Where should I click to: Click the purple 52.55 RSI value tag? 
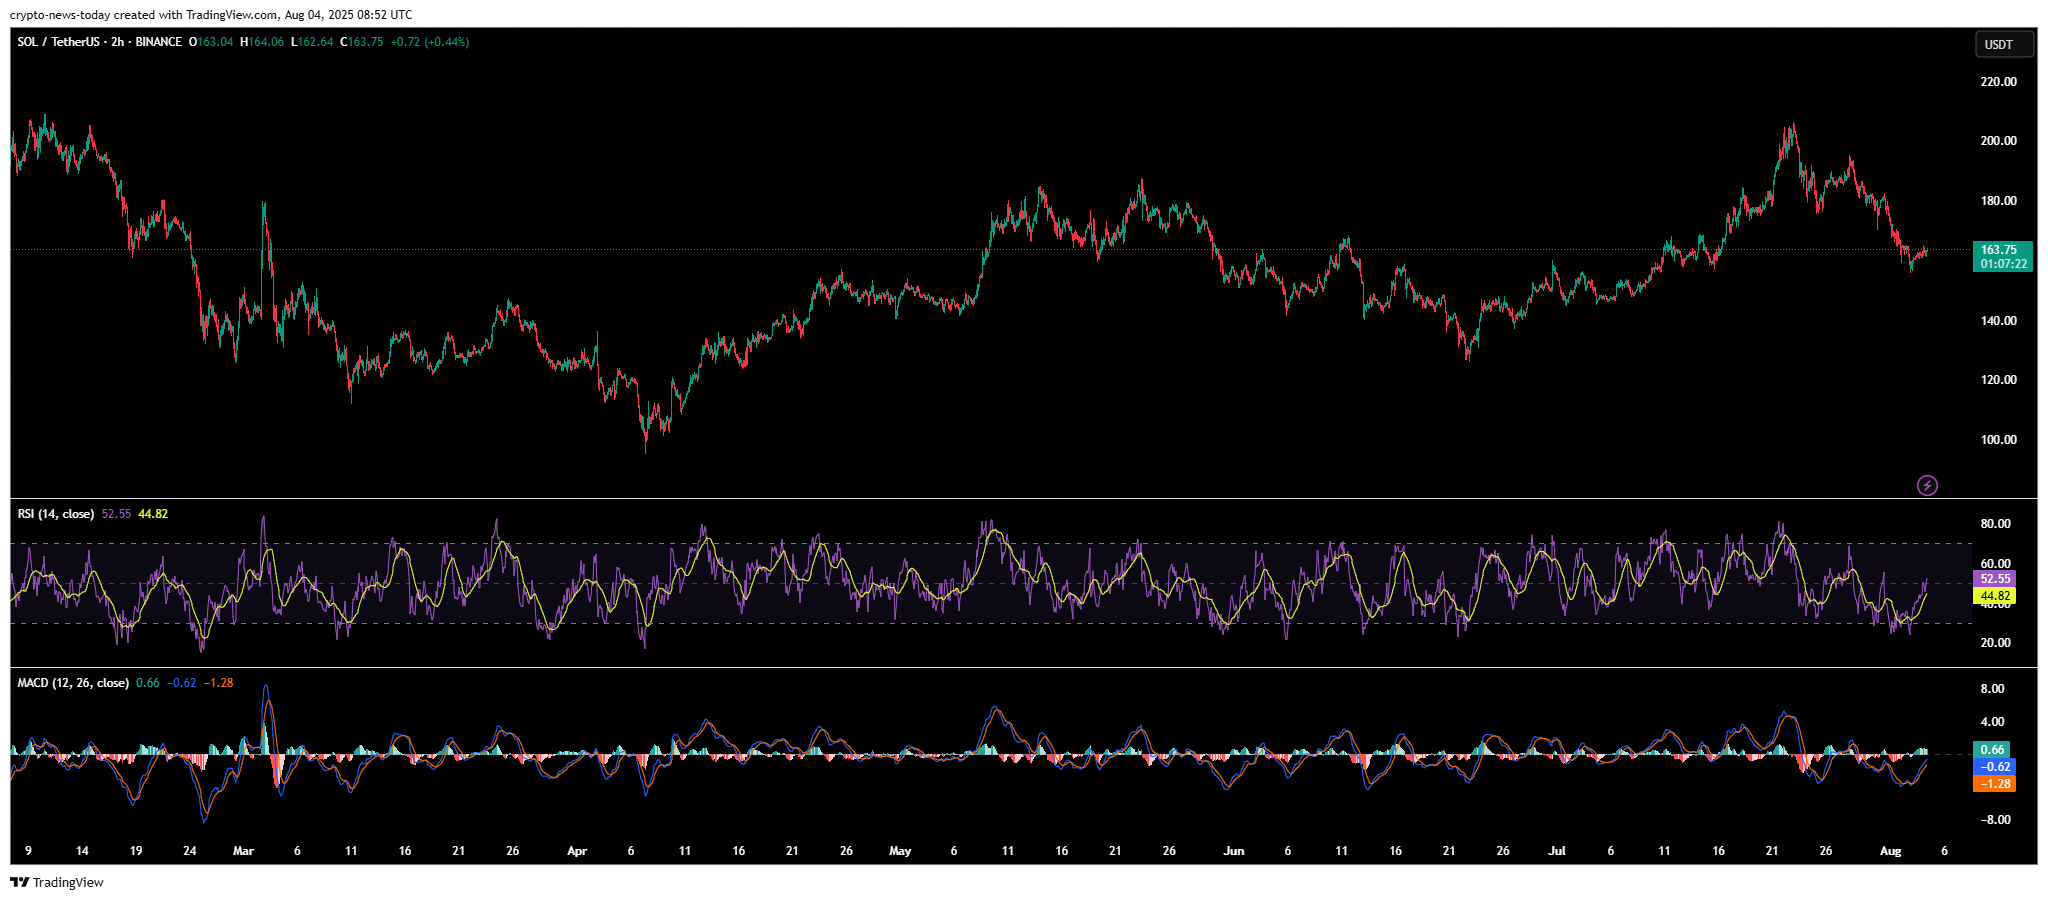pyautogui.click(x=1995, y=579)
